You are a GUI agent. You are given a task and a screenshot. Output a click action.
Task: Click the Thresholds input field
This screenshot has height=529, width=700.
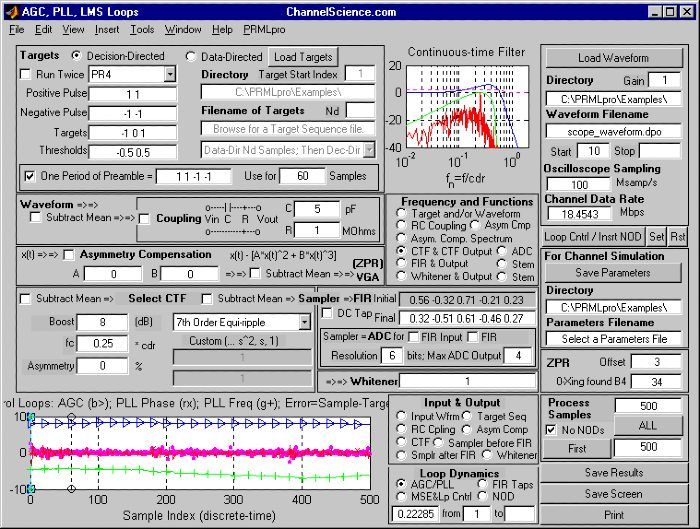(133, 152)
